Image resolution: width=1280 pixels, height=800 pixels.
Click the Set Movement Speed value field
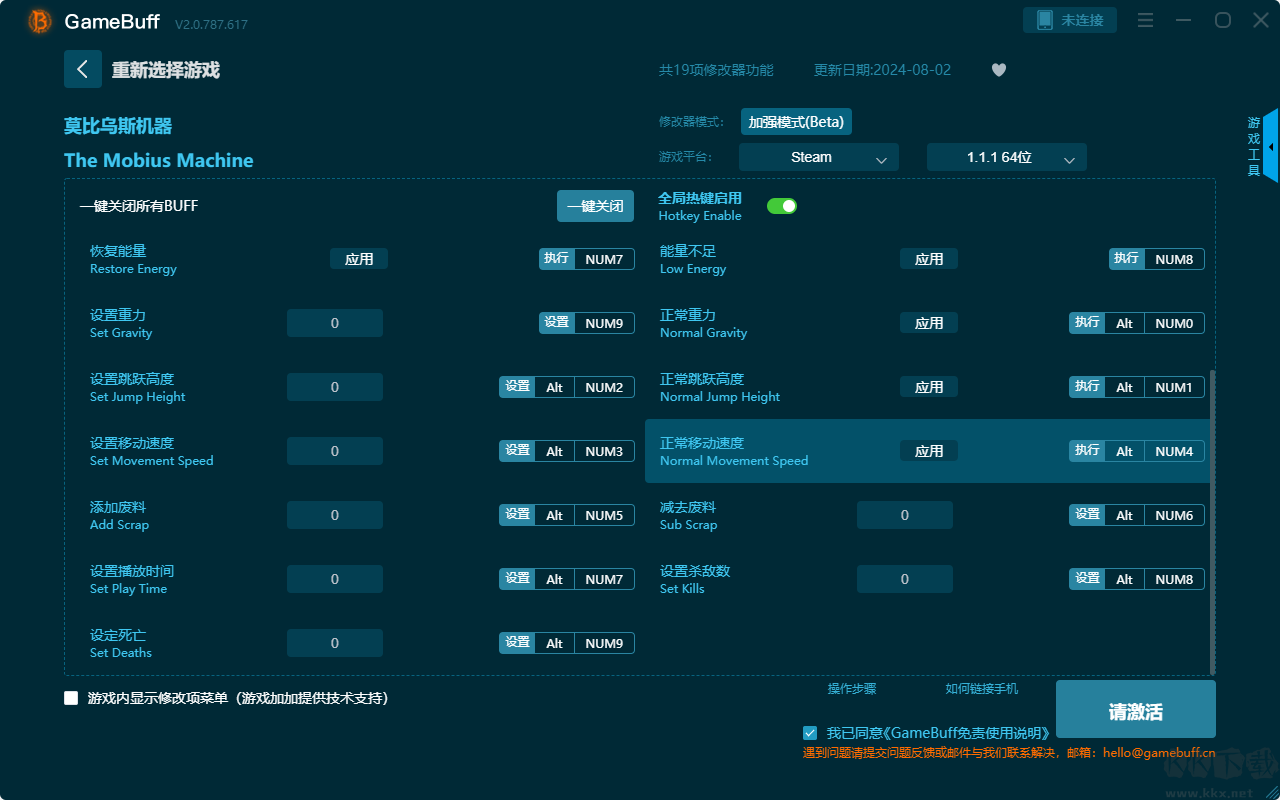335,451
